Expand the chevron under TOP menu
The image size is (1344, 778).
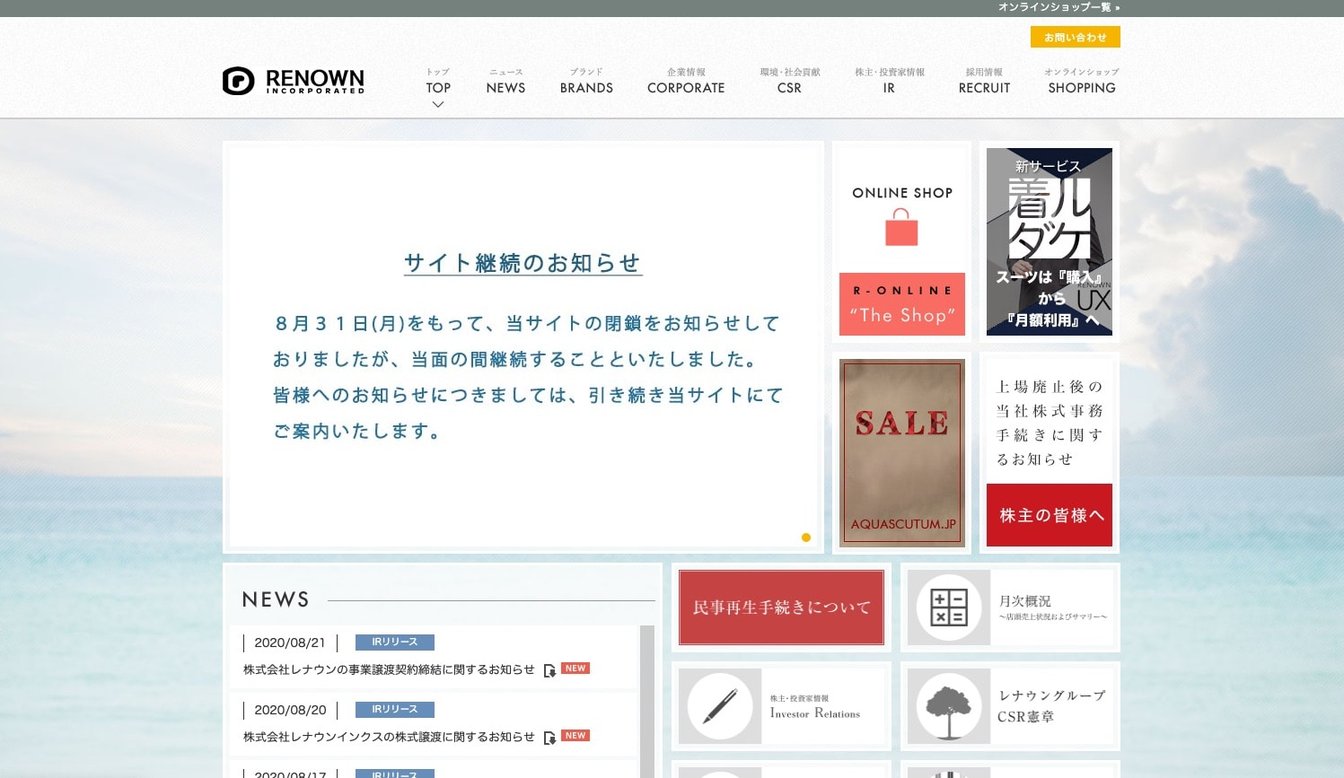[x=438, y=105]
